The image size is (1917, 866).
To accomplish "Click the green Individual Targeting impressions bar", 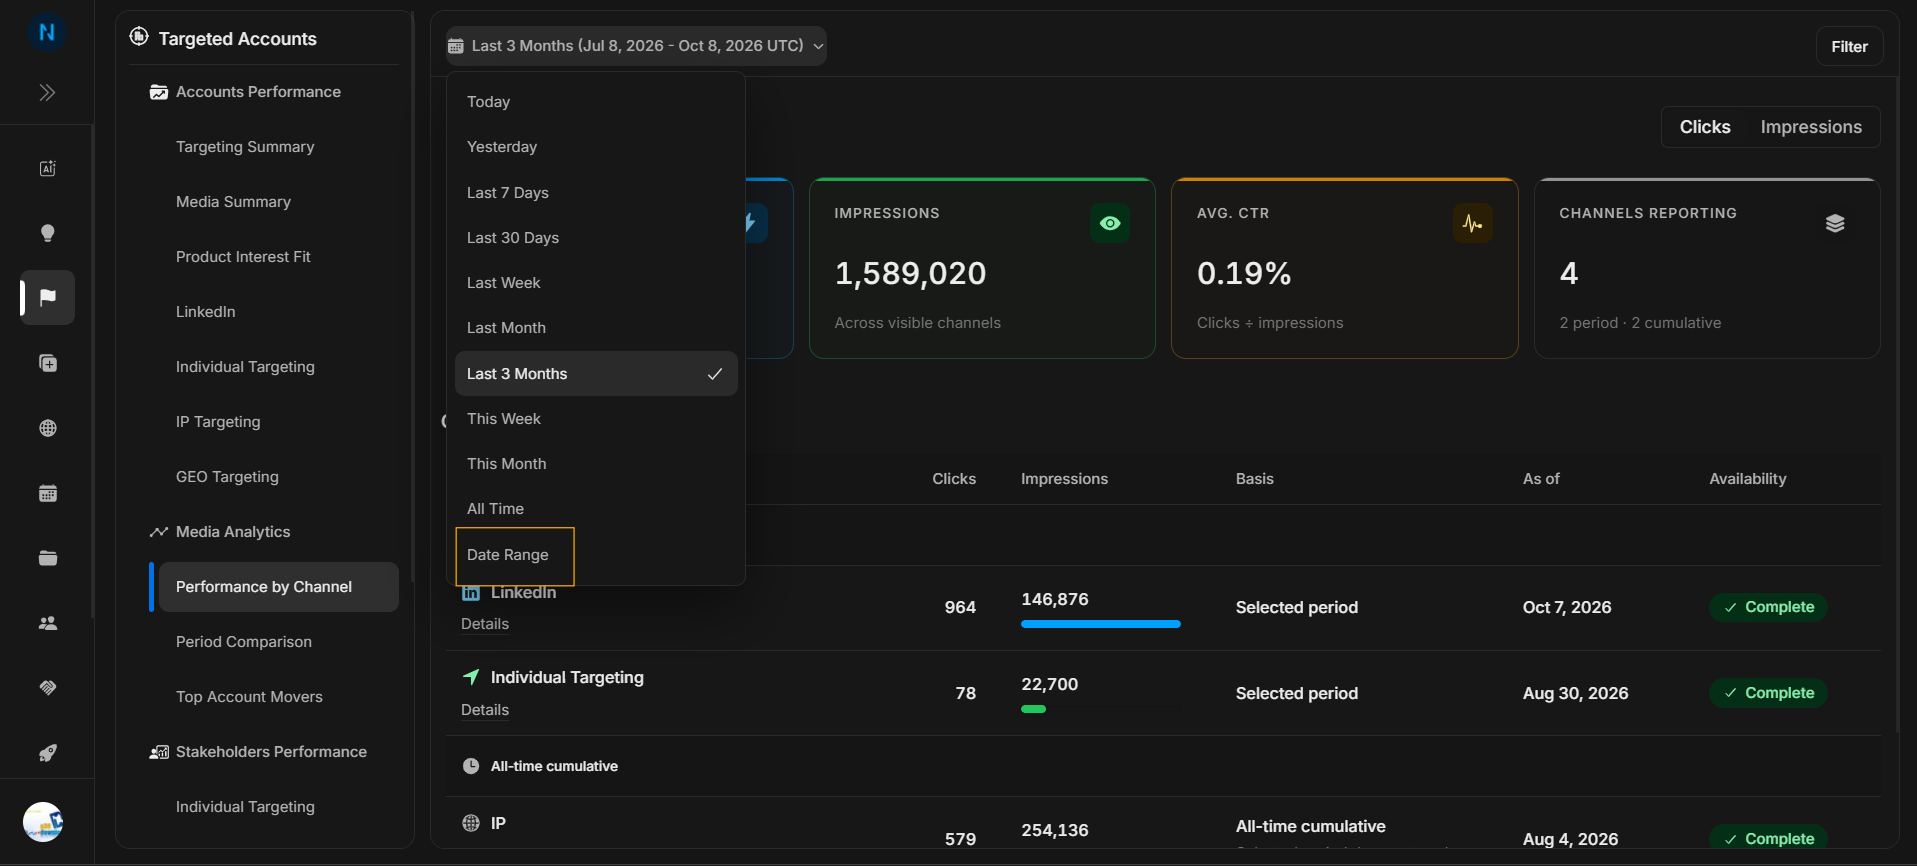I will [x=1033, y=709].
